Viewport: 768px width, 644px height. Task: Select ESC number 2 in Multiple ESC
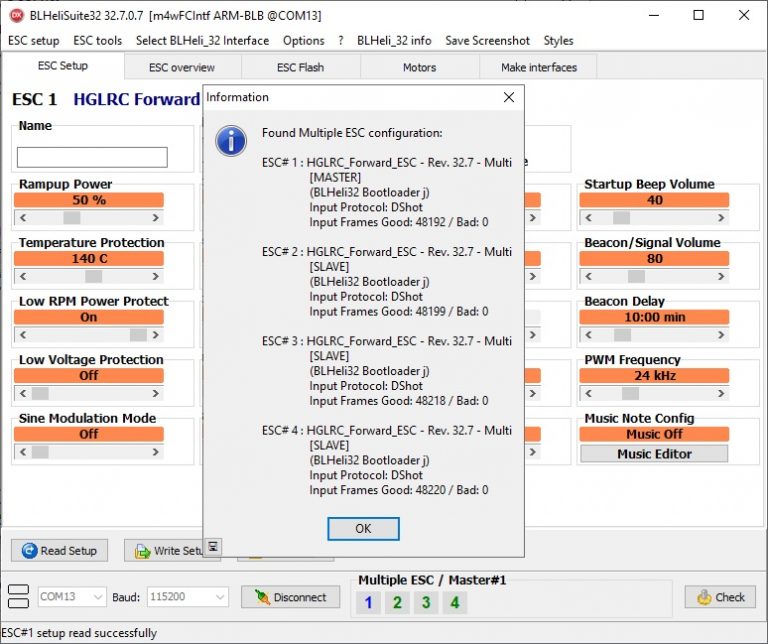click(397, 602)
